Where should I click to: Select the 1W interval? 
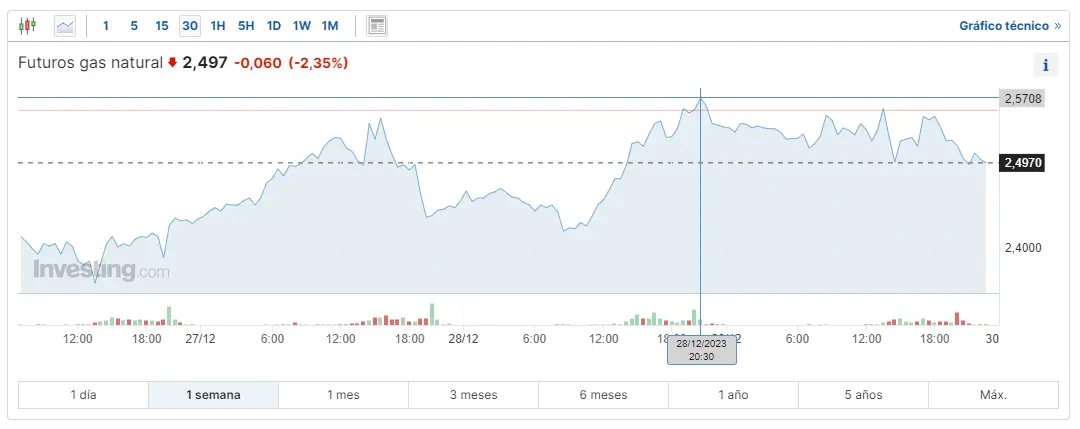(302, 25)
